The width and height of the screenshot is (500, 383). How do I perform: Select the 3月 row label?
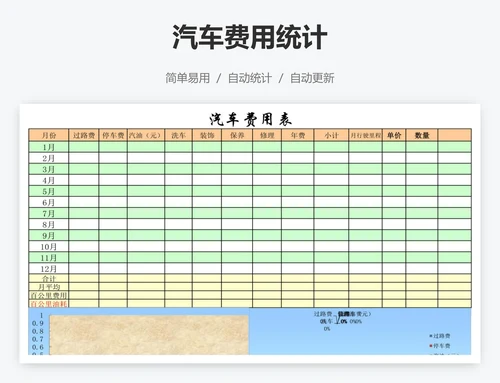click(x=49, y=169)
